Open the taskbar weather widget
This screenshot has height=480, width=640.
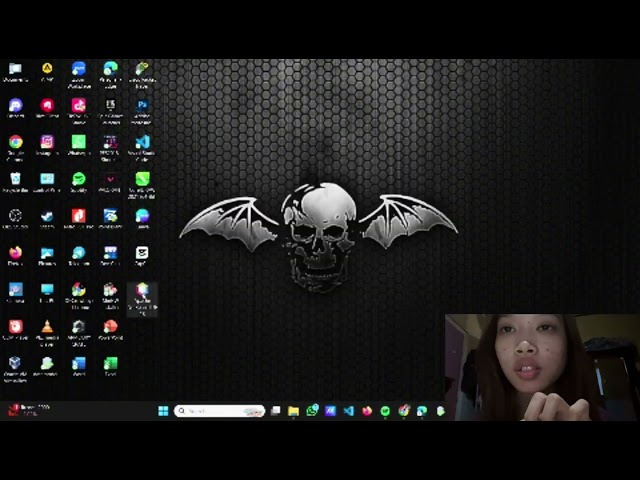click(29, 410)
